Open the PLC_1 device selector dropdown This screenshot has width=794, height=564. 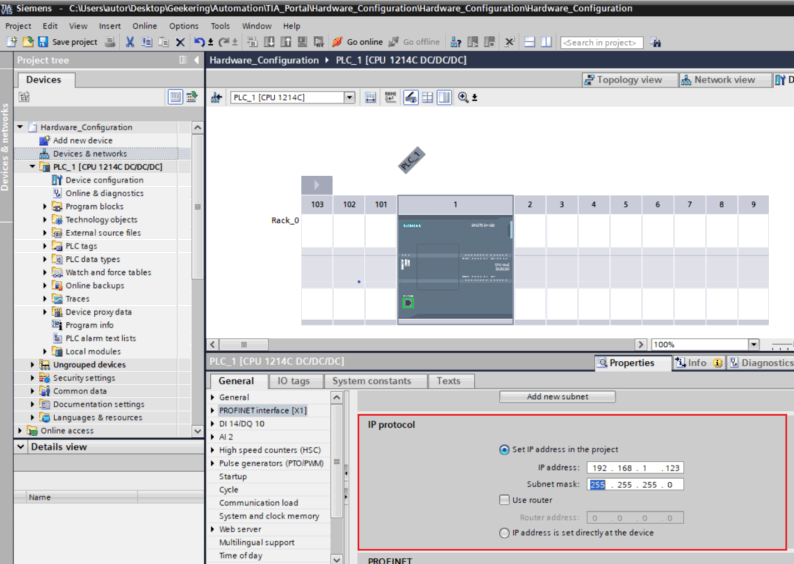click(x=349, y=97)
